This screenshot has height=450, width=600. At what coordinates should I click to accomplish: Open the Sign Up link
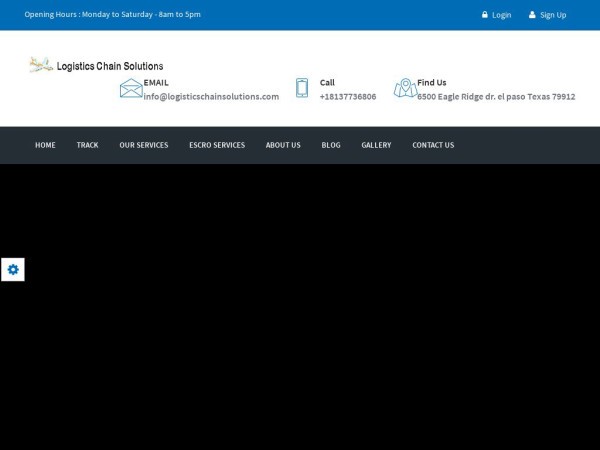pos(553,15)
